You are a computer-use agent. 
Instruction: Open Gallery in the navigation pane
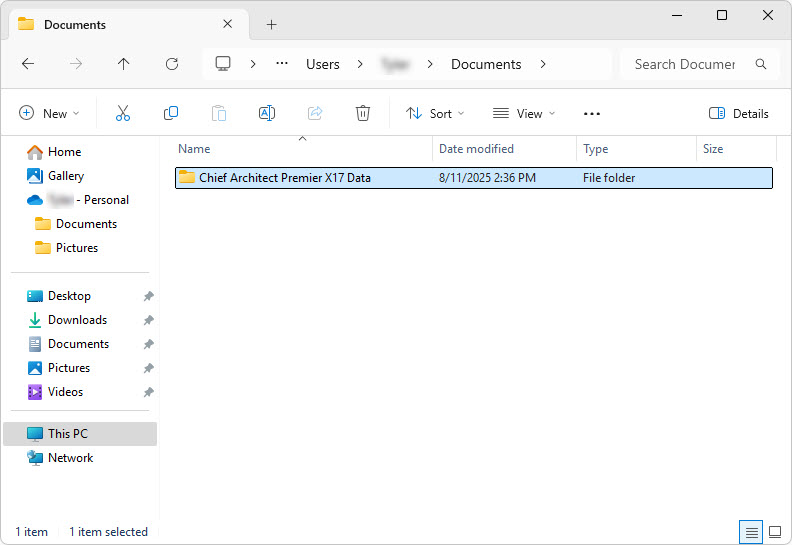click(56, 176)
